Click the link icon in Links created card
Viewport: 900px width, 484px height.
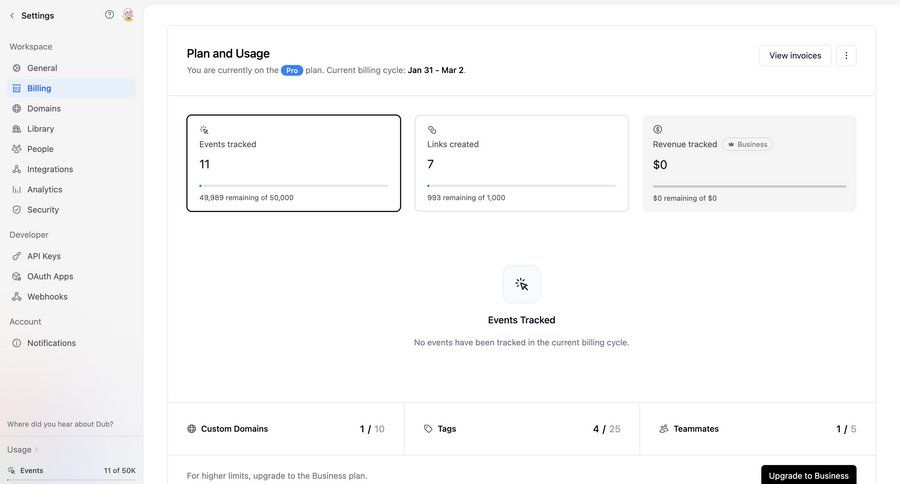coord(432,130)
